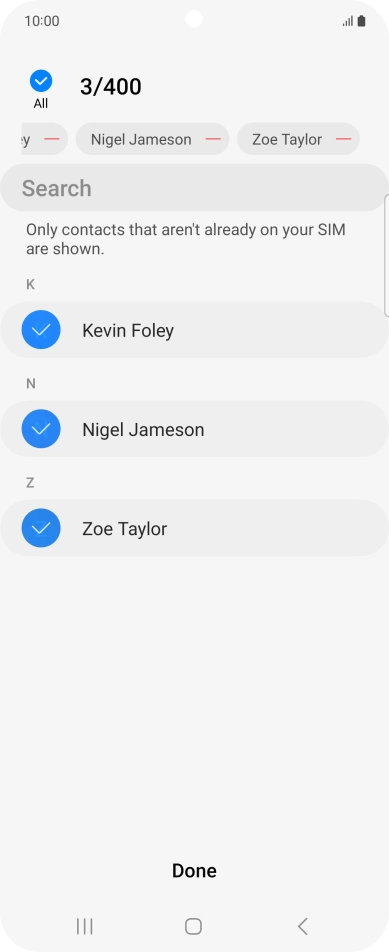The width and height of the screenshot is (389, 952).
Task: Go back using the navigation arrow
Action: pos(303,926)
